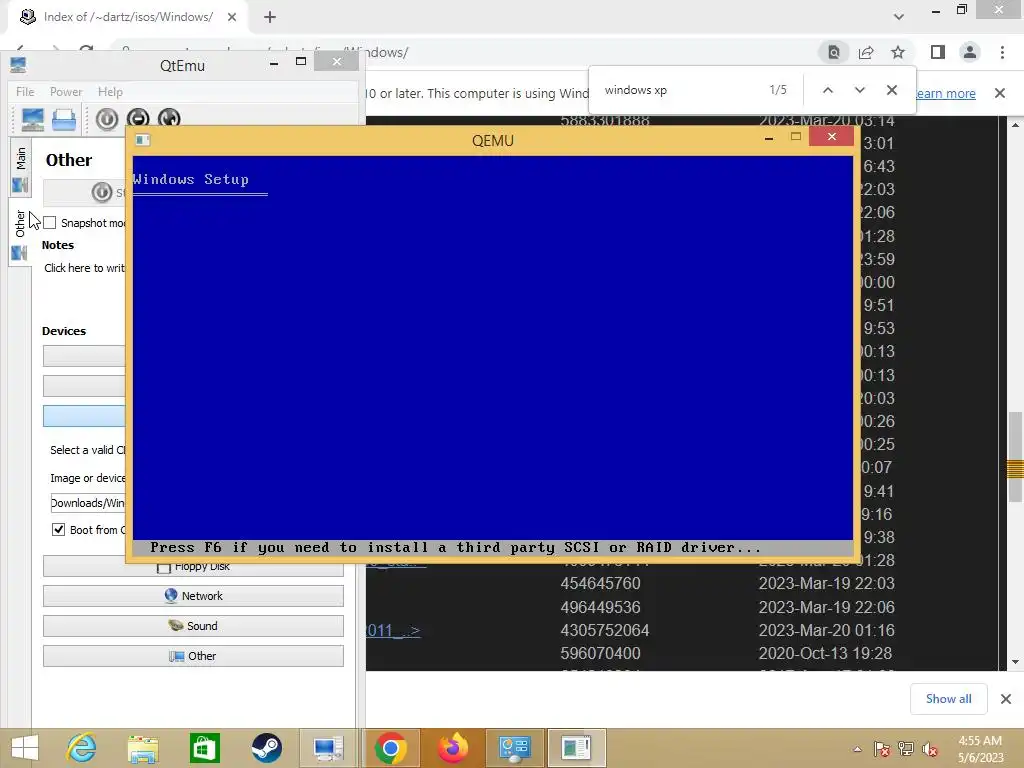Reload the page in Chrome
This screenshot has width=1024, height=768.
point(86,50)
